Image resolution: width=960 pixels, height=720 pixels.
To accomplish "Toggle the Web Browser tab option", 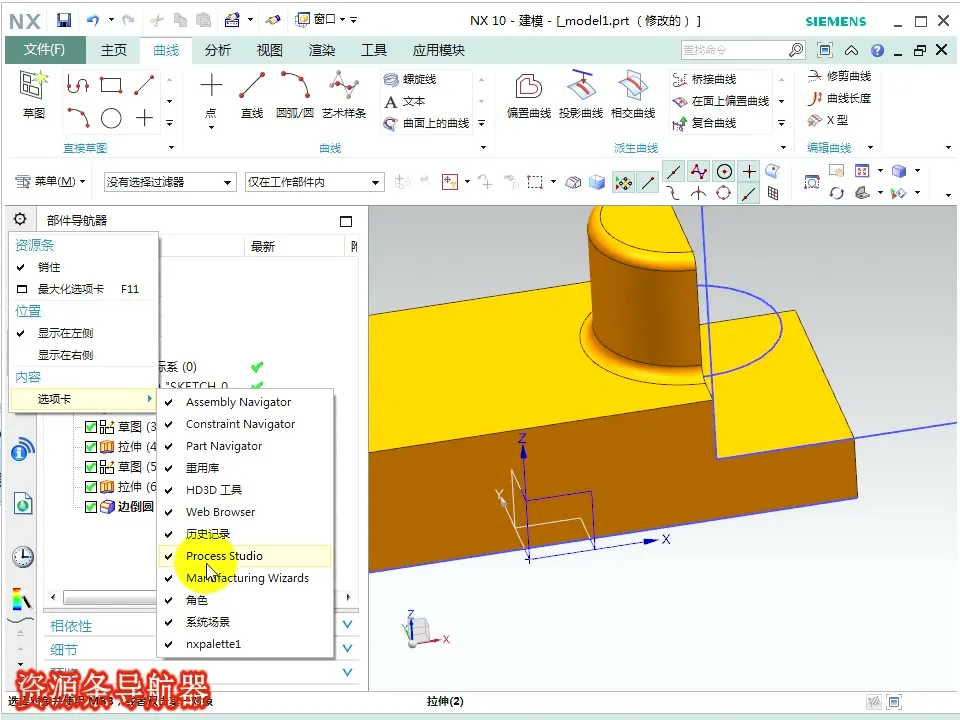I will coord(220,512).
